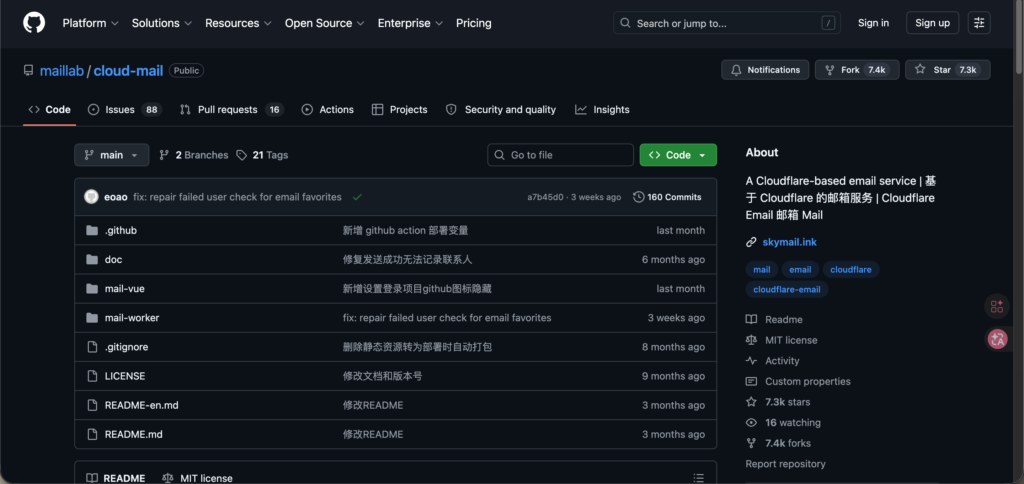This screenshot has width=1024, height=484.
Task: Open appearance settings slider icon
Action: click(979, 23)
